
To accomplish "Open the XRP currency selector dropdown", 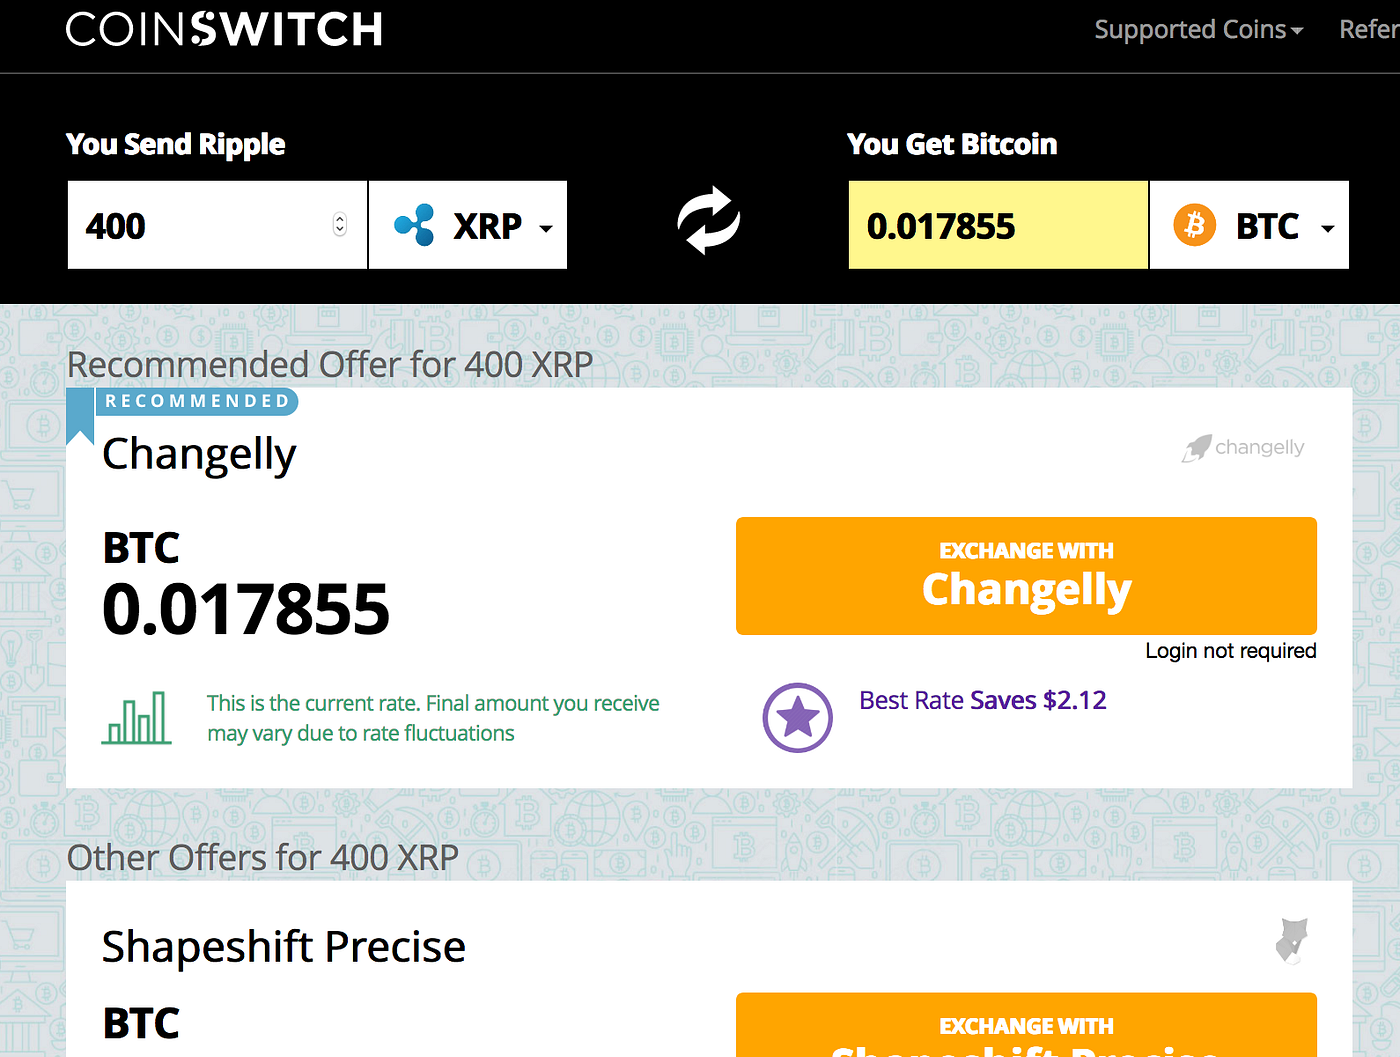I will (x=545, y=228).
